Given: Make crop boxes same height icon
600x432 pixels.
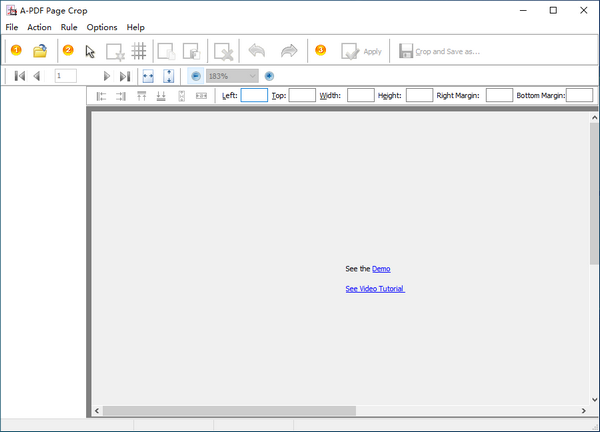Looking at the screenshot, I should [x=181, y=96].
